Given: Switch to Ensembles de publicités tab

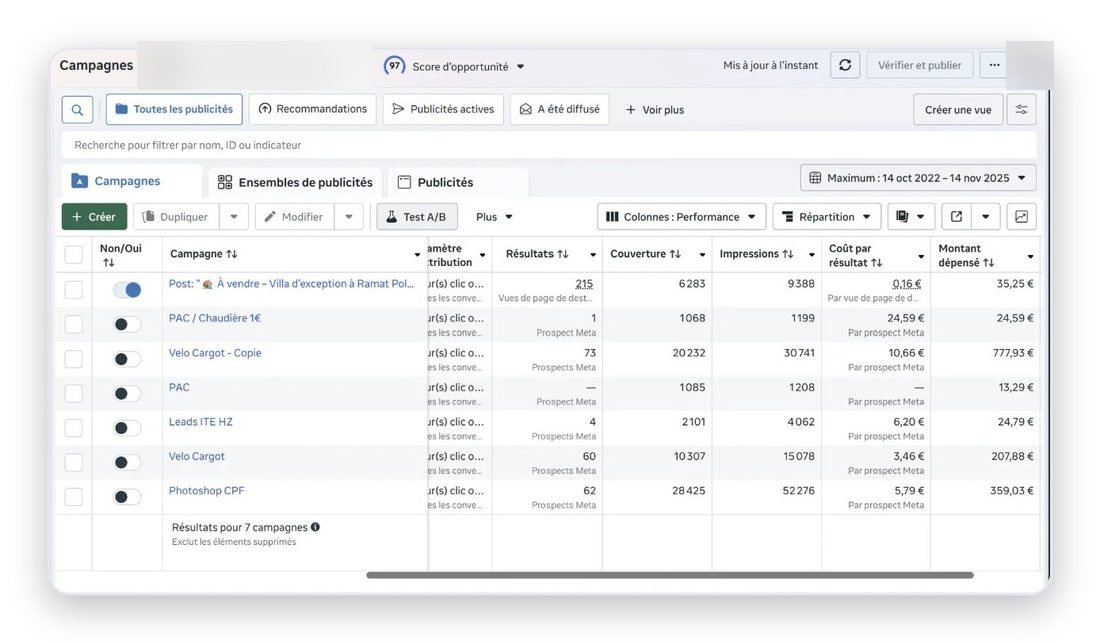Looking at the screenshot, I should [x=295, y=182].
